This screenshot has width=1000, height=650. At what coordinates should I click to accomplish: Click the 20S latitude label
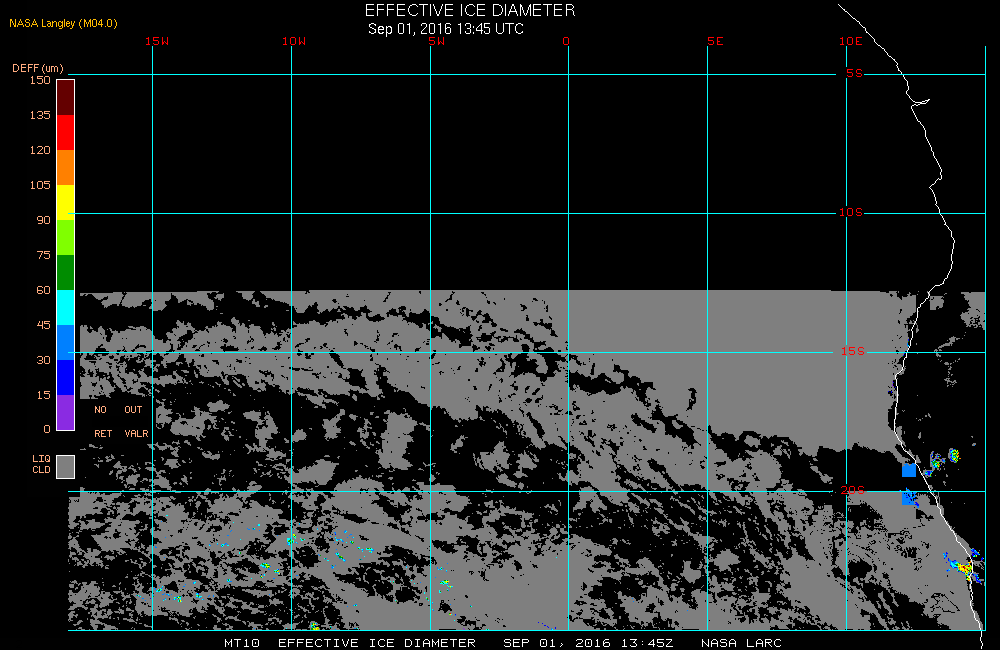[x=853, y=490]
